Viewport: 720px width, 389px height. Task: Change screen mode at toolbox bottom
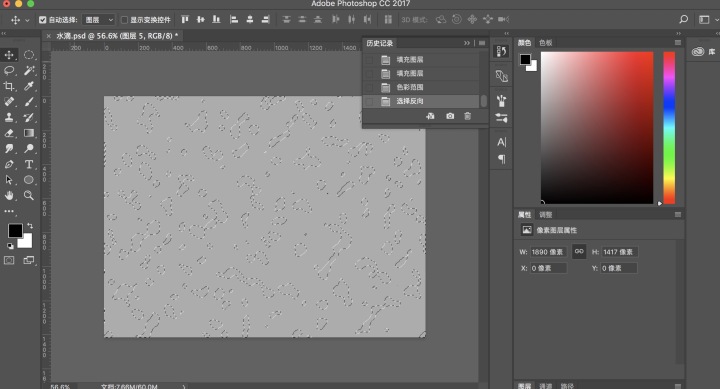(x=29, y=260)
